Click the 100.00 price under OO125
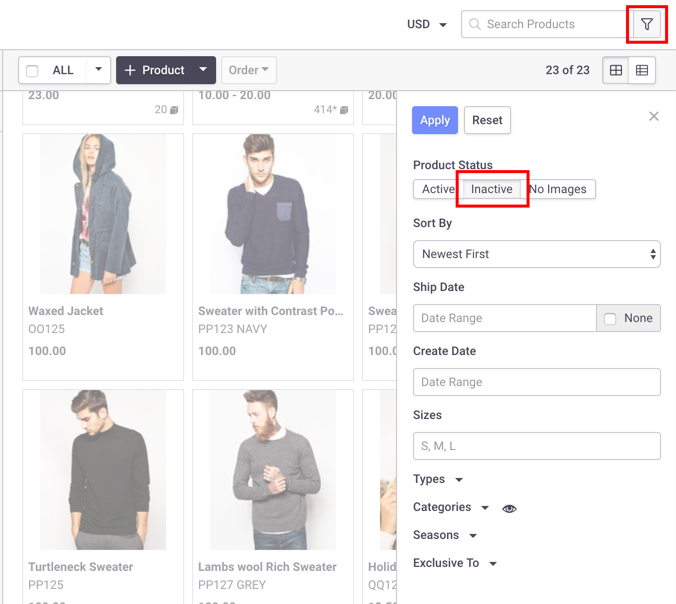 coord(47,351)
